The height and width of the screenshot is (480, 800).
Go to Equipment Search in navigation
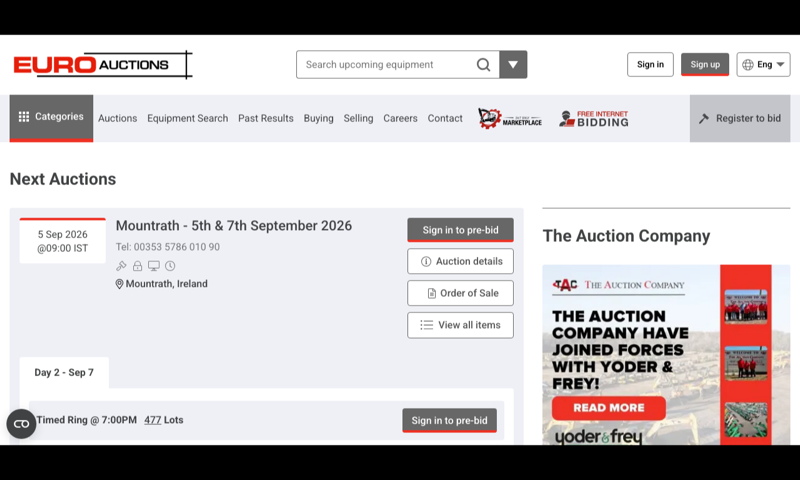coord(188,118)
